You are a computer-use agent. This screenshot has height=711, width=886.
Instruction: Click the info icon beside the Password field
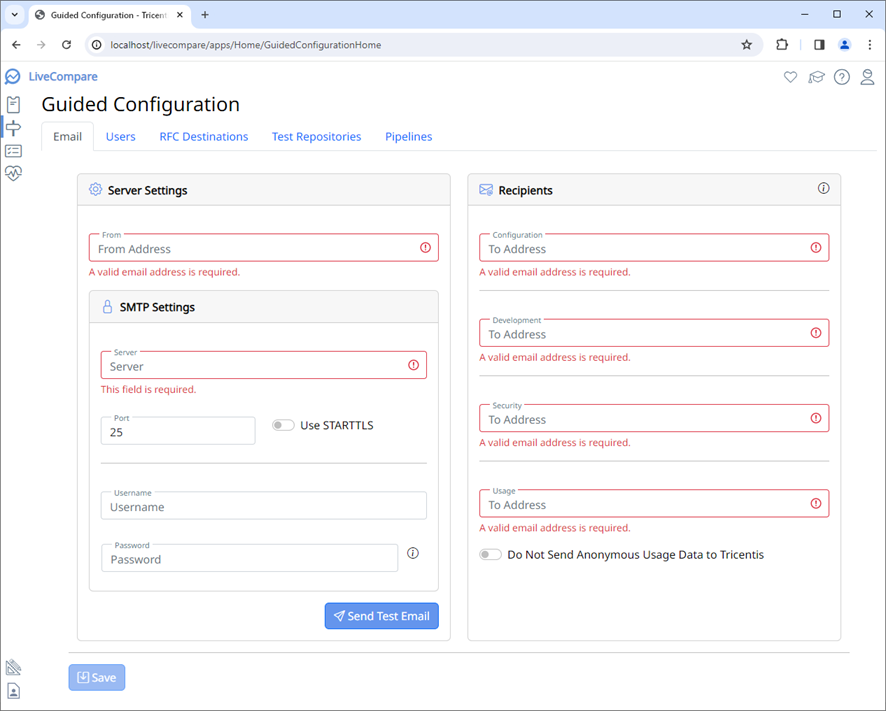(x=413, y=552)
